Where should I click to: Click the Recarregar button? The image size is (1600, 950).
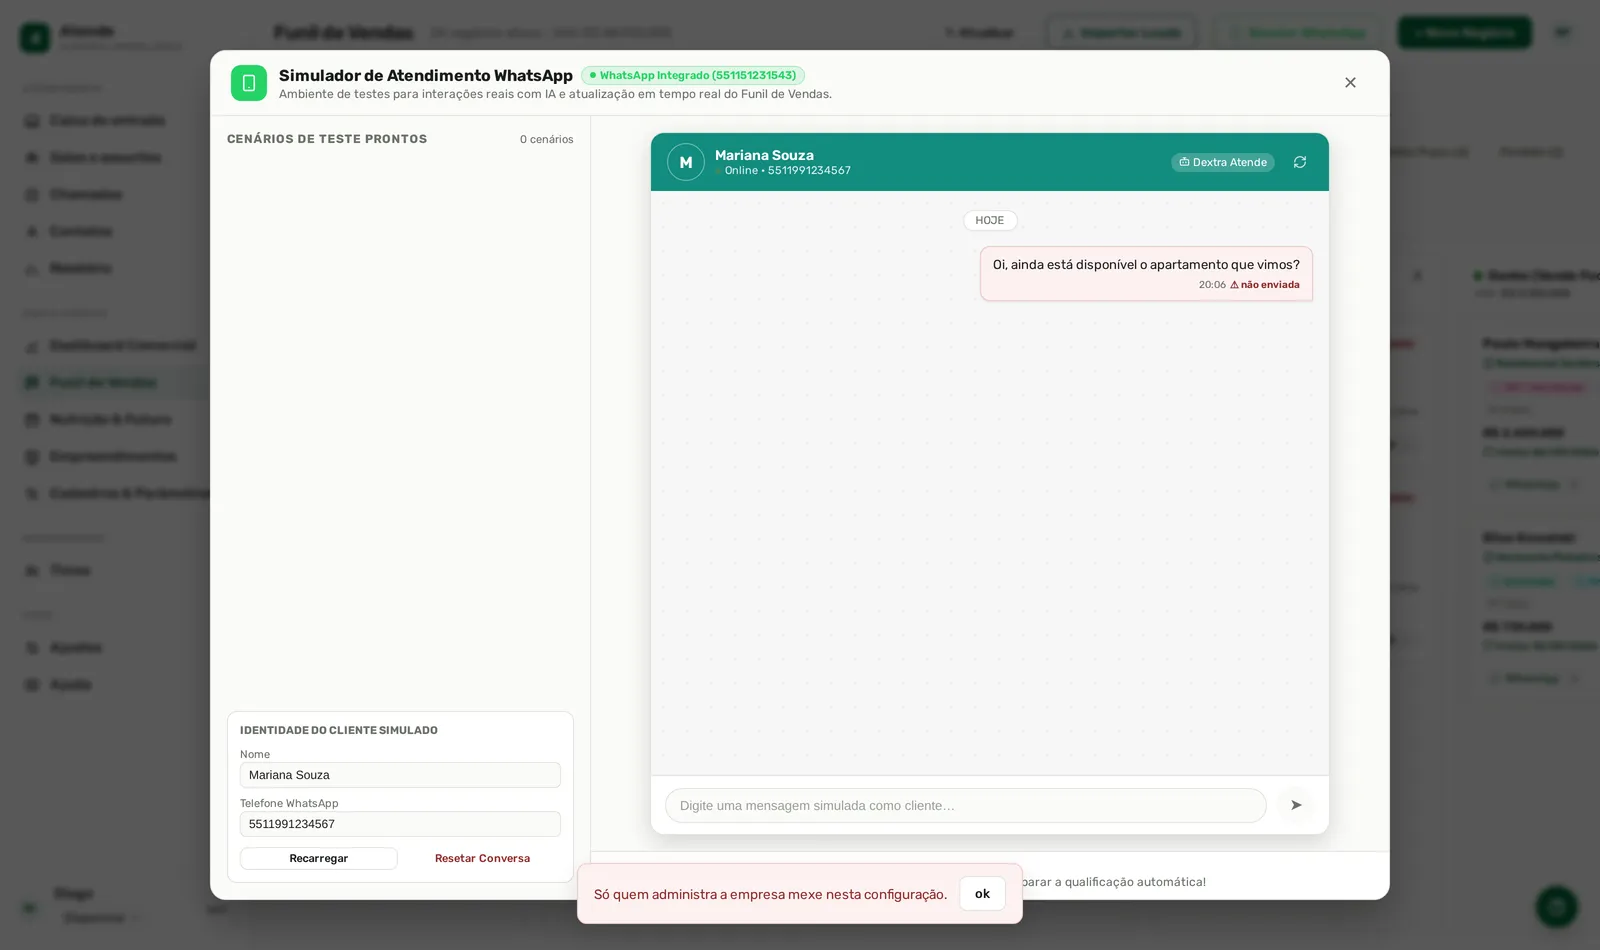coord(319,858)
